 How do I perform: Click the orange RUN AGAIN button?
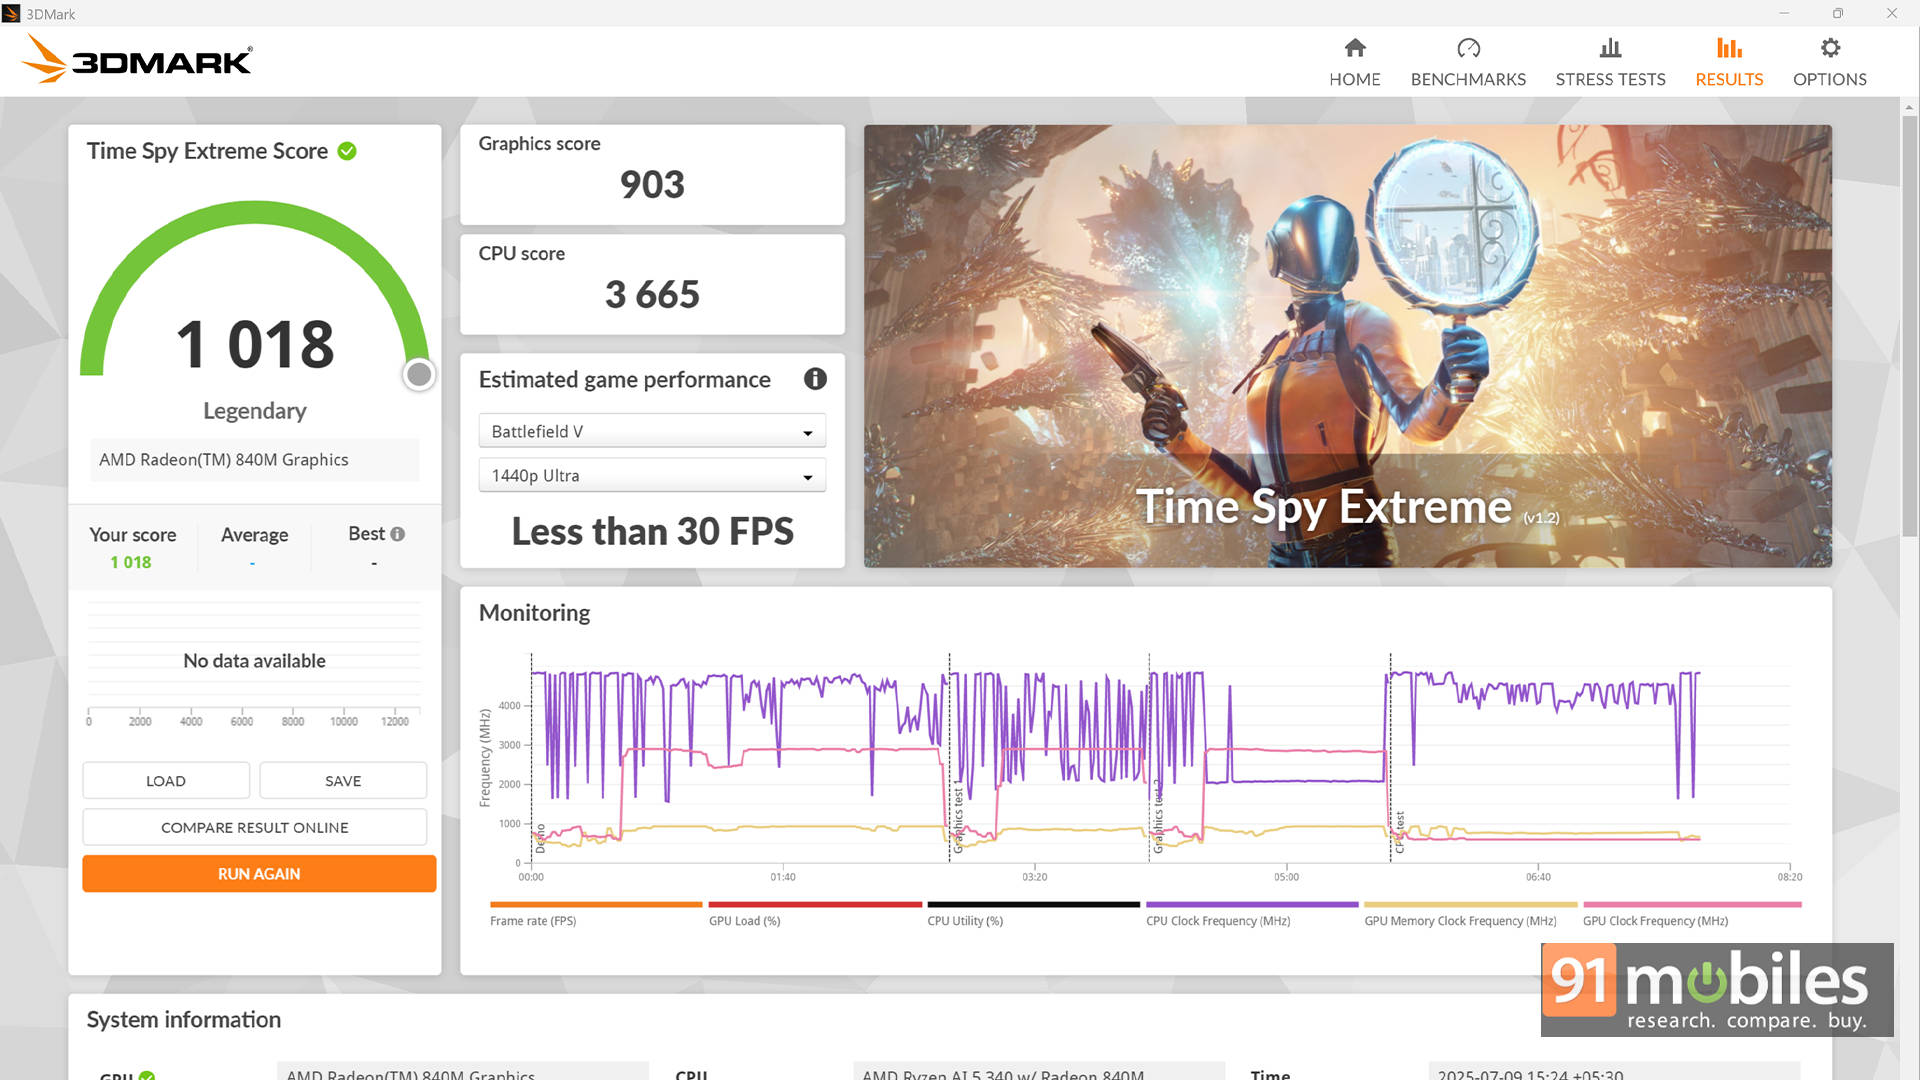pyautogui.click(x=258, y=873)
